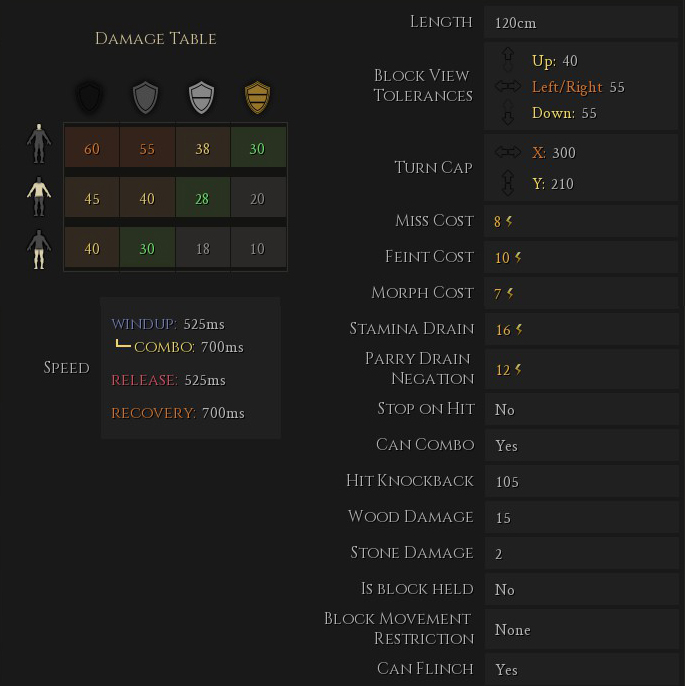Click the Left/Right block view arrow icon

click(x=508, y=87)
